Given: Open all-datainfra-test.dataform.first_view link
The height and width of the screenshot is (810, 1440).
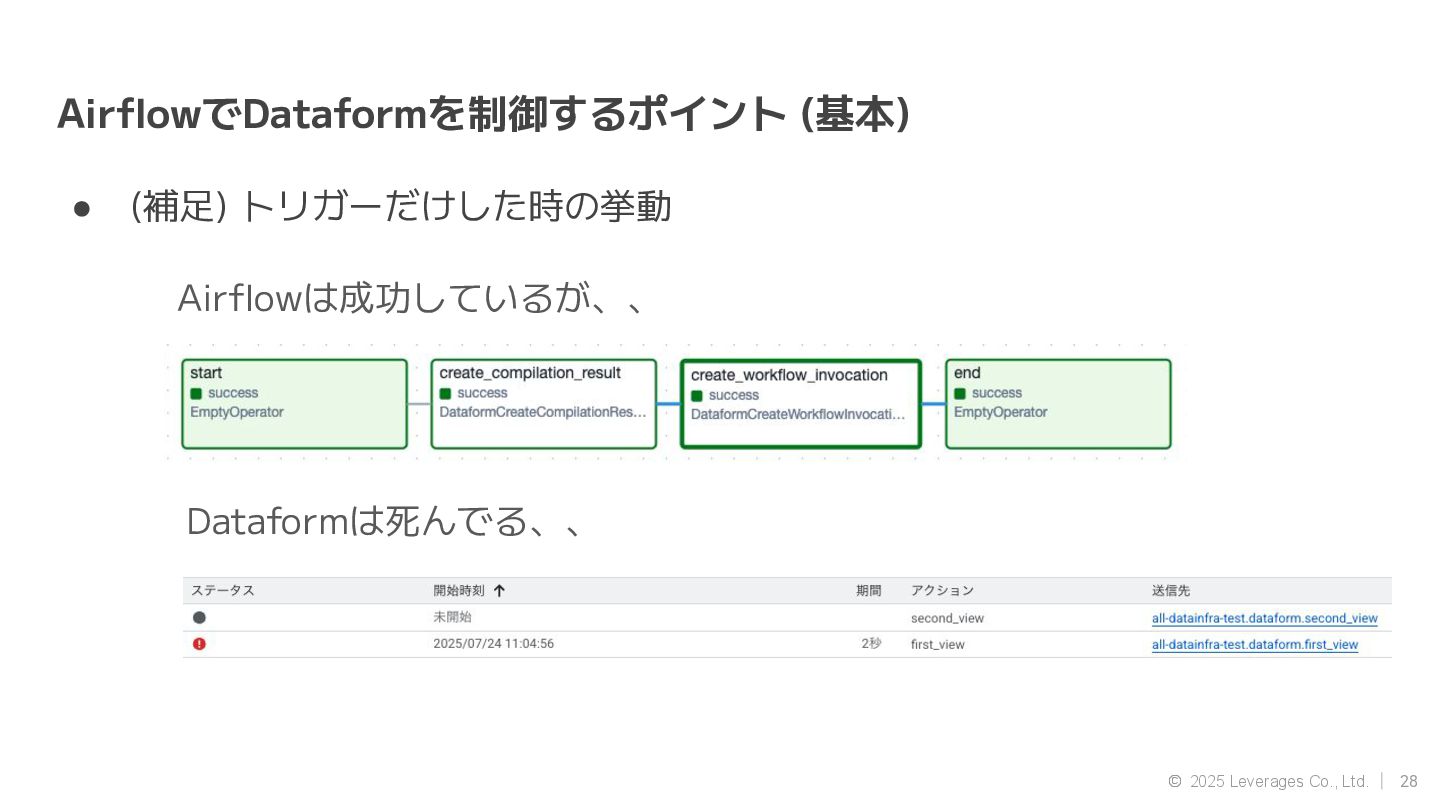Looking at the screenshot, I should [1255, 644].
